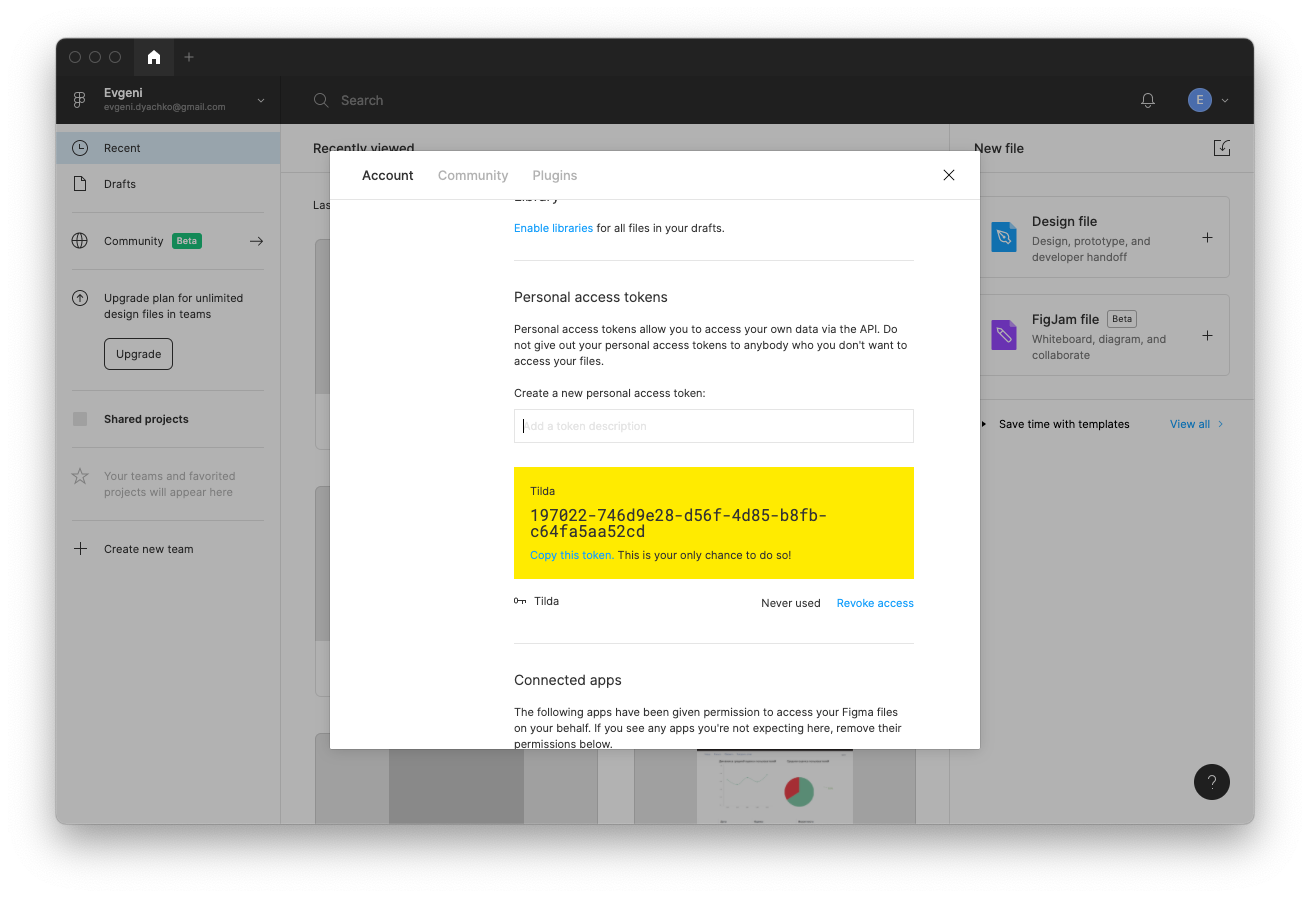Click the Design file pen icon

coord(1004,237)
